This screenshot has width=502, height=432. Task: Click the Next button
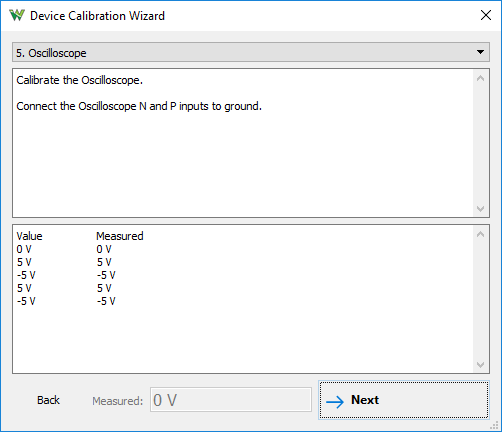click(404, 400)
